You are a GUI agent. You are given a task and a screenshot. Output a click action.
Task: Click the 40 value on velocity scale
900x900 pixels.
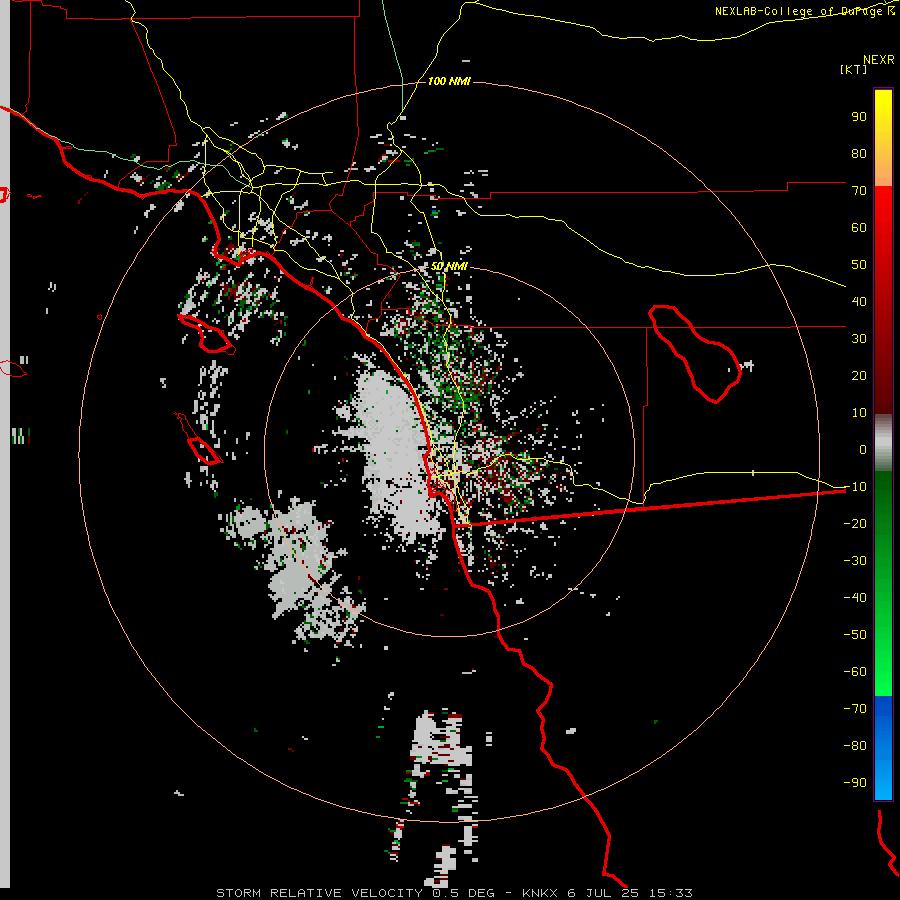point(859,301)
